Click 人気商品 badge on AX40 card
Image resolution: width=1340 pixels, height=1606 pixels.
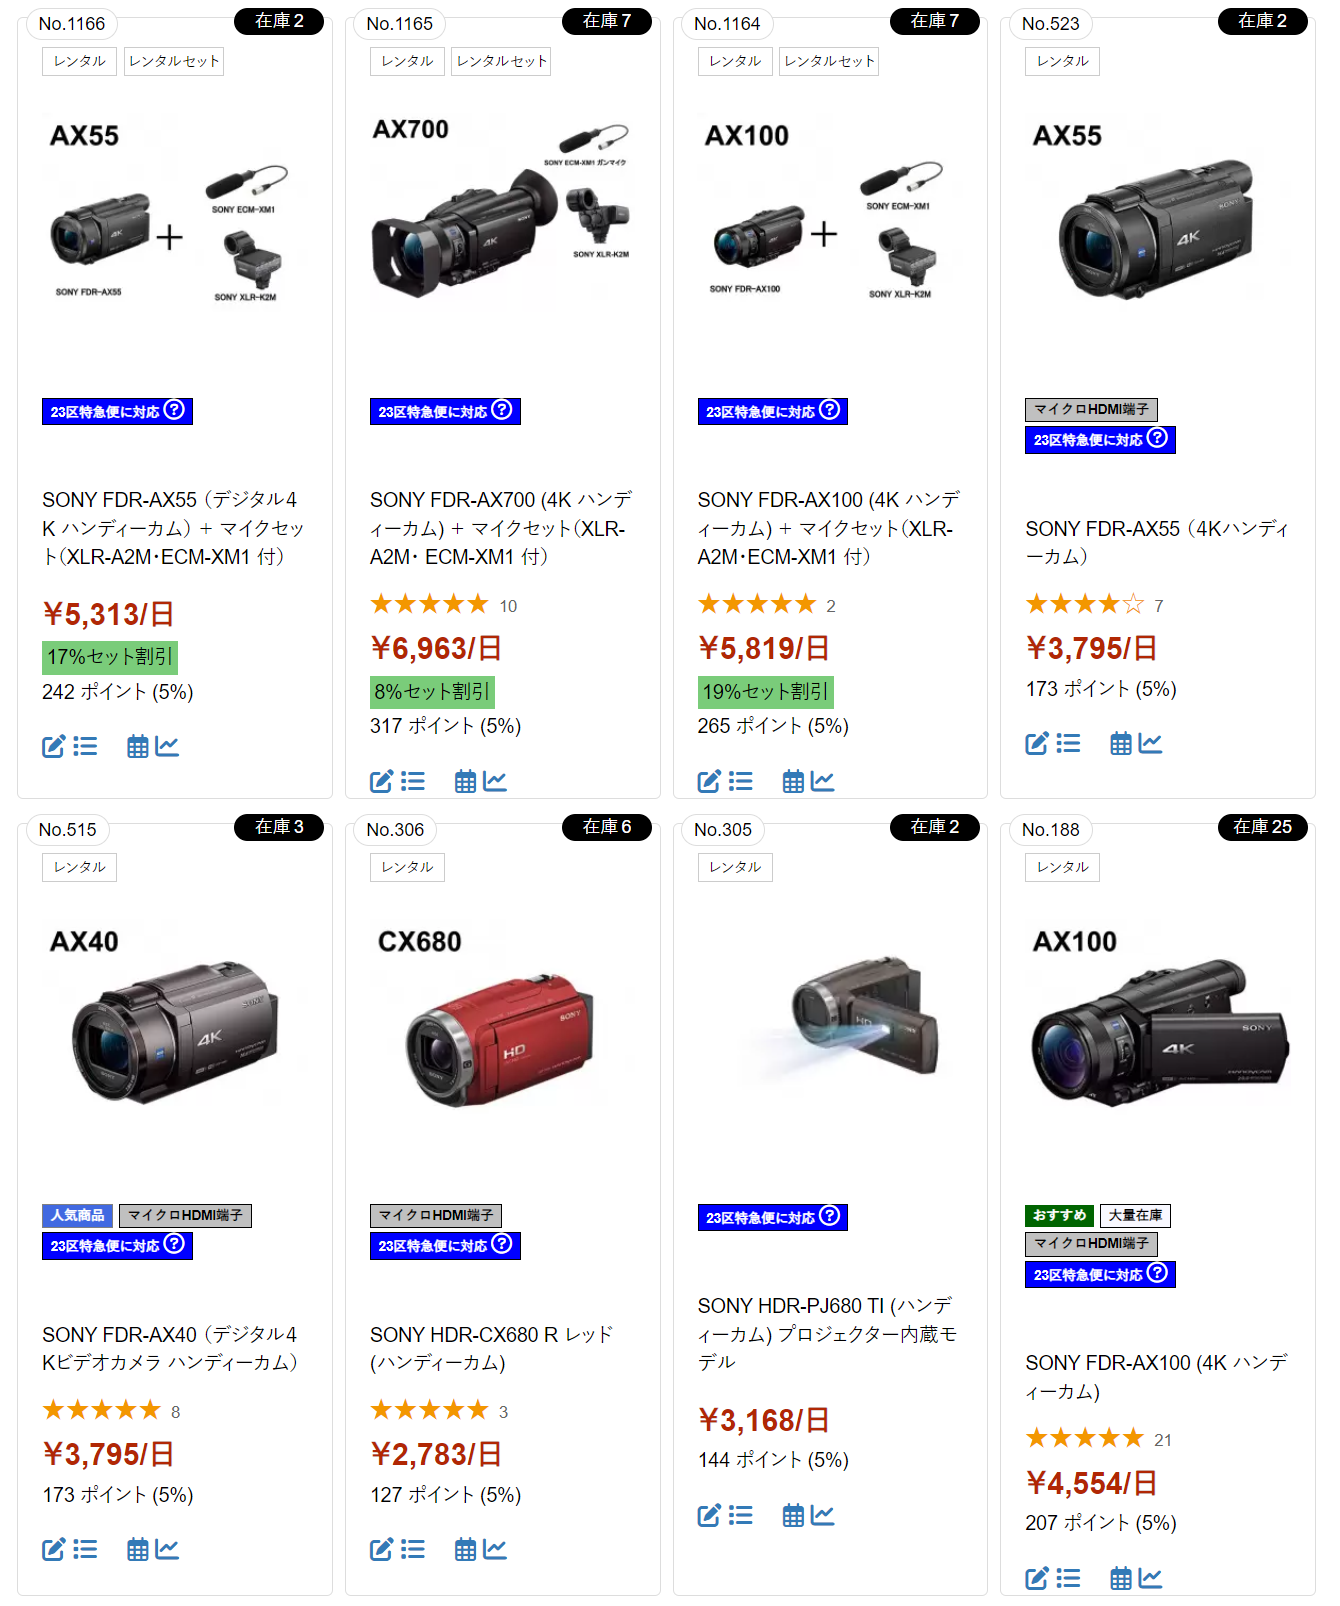coord(77,1215)
